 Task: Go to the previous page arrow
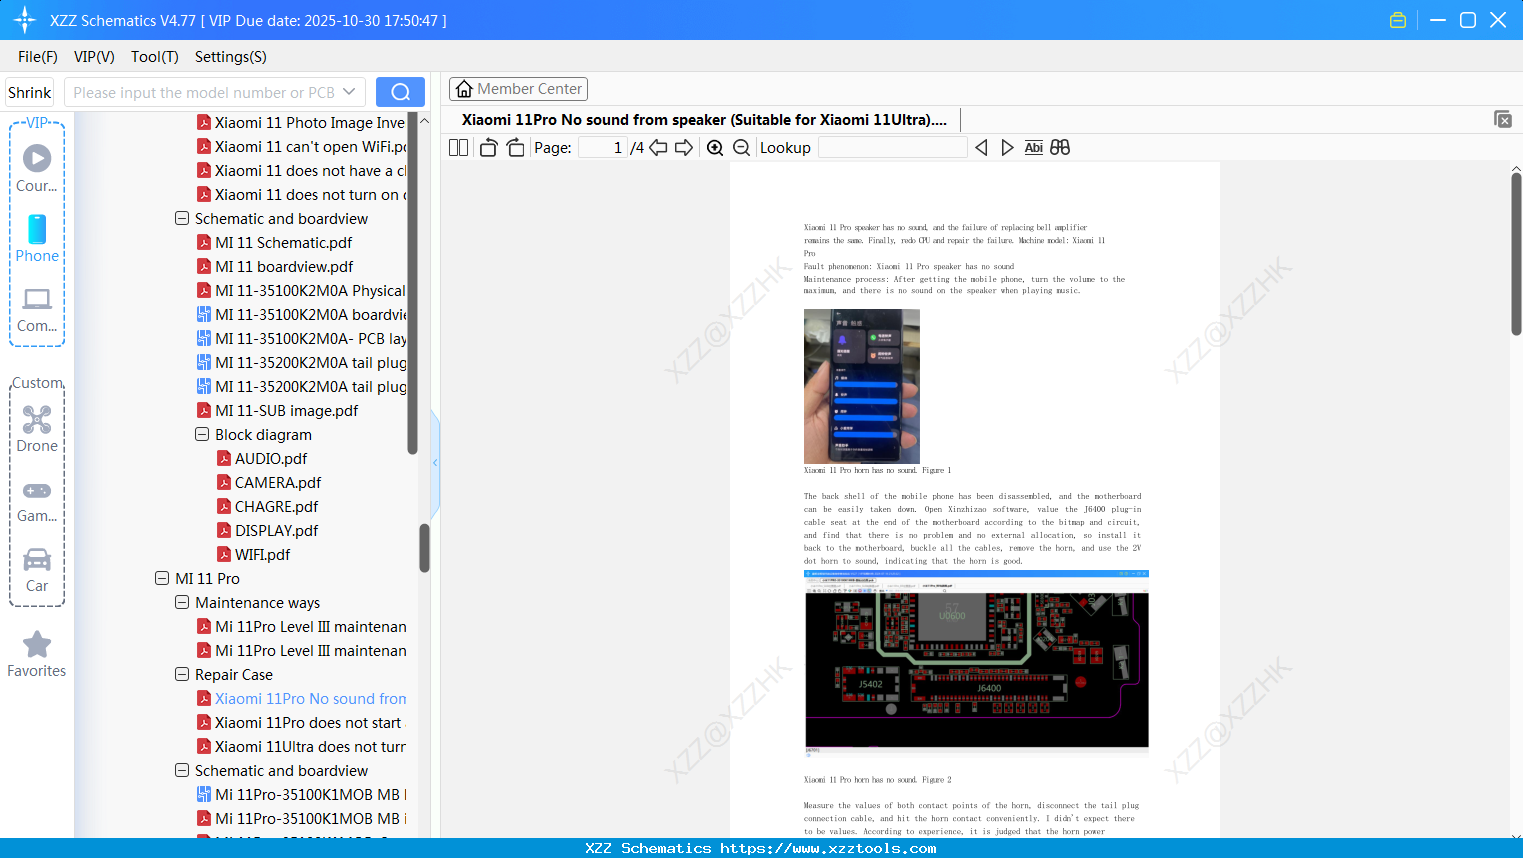tap(658, 147)
